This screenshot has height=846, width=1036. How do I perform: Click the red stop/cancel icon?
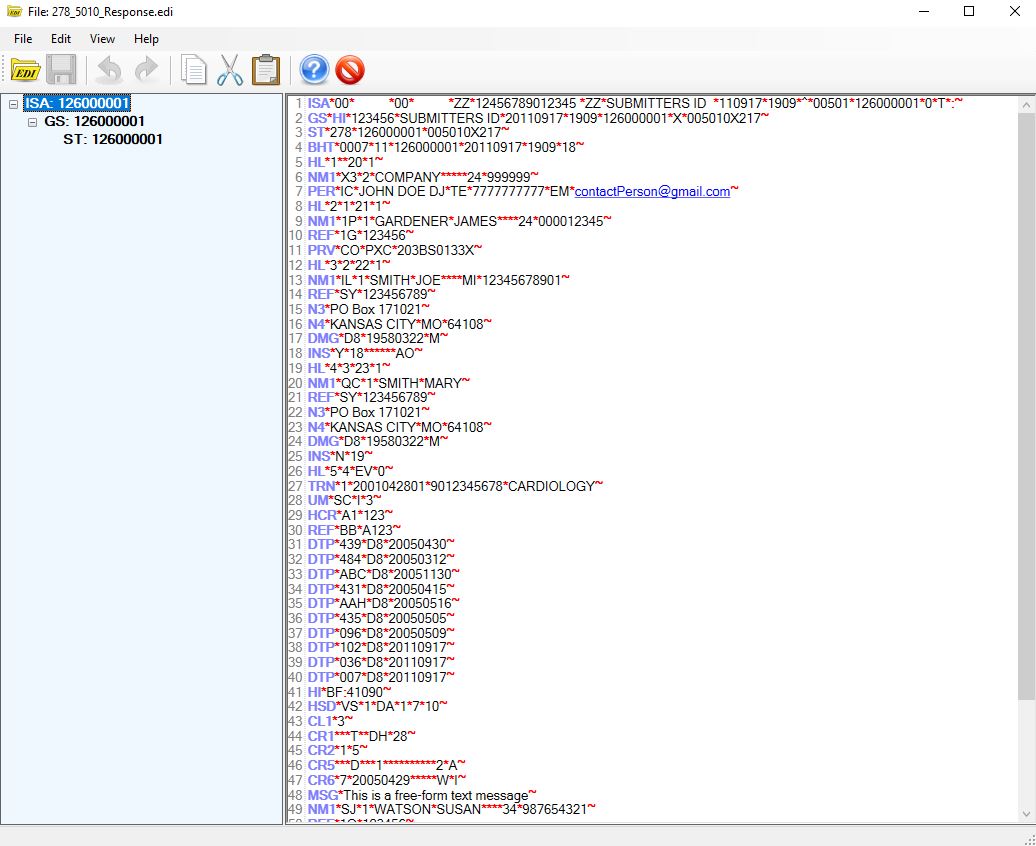pos(350,69)
